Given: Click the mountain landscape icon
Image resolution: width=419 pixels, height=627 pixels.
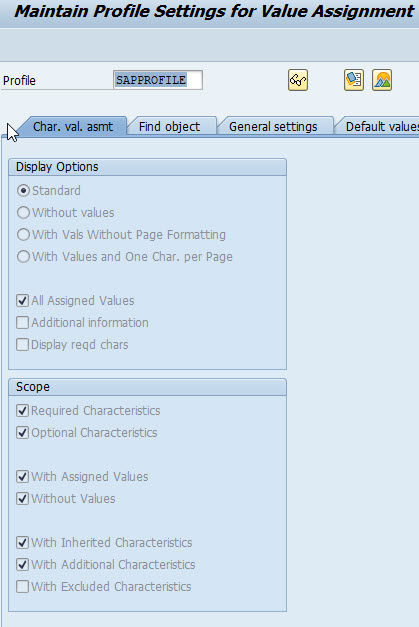Looking at the screenshot, I should (382, 80).
